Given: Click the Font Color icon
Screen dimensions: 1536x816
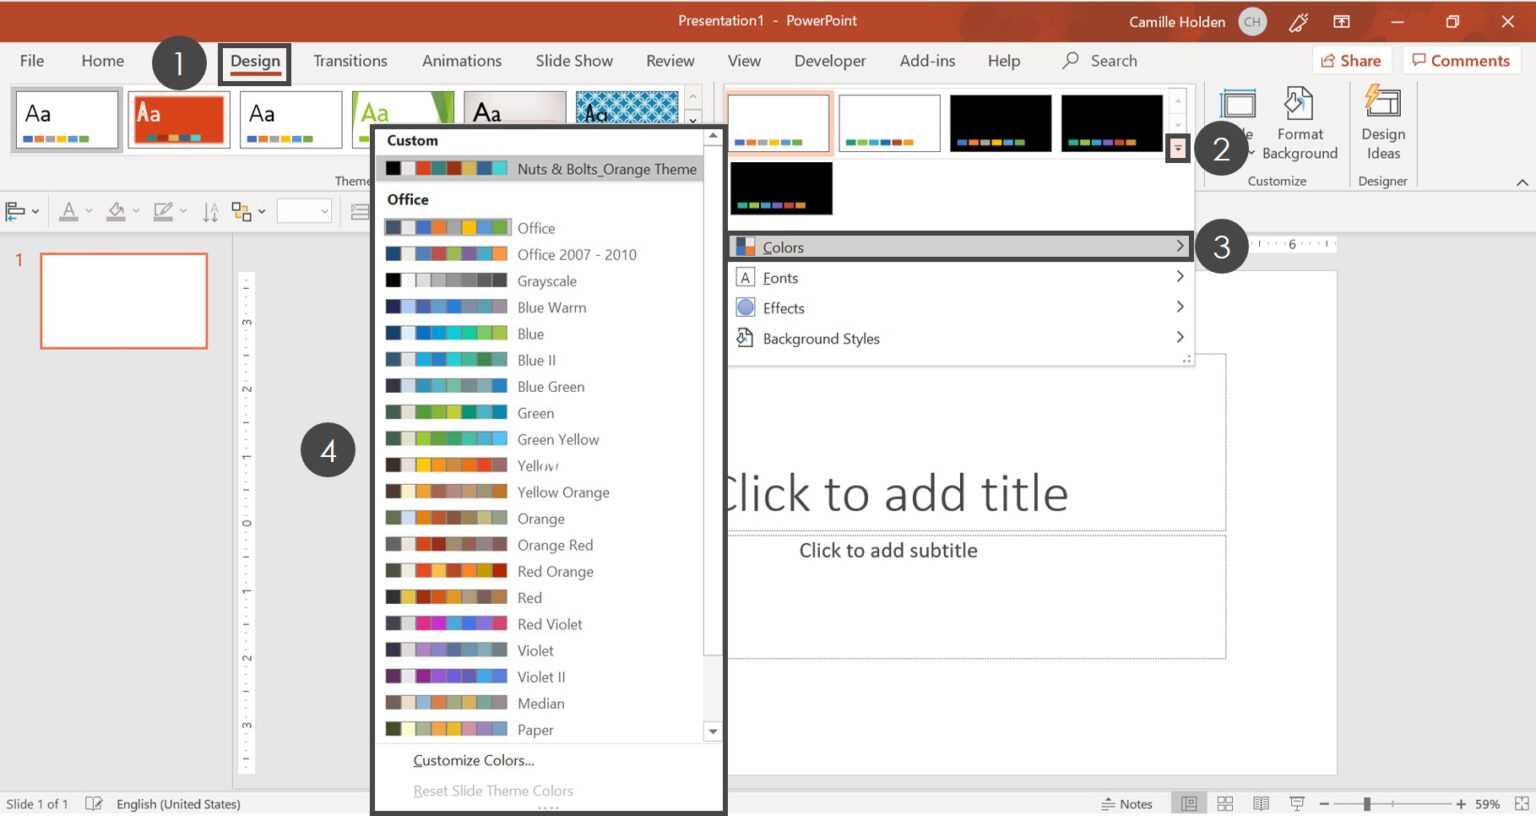Looking at the screenshot, I should [70, 210].
